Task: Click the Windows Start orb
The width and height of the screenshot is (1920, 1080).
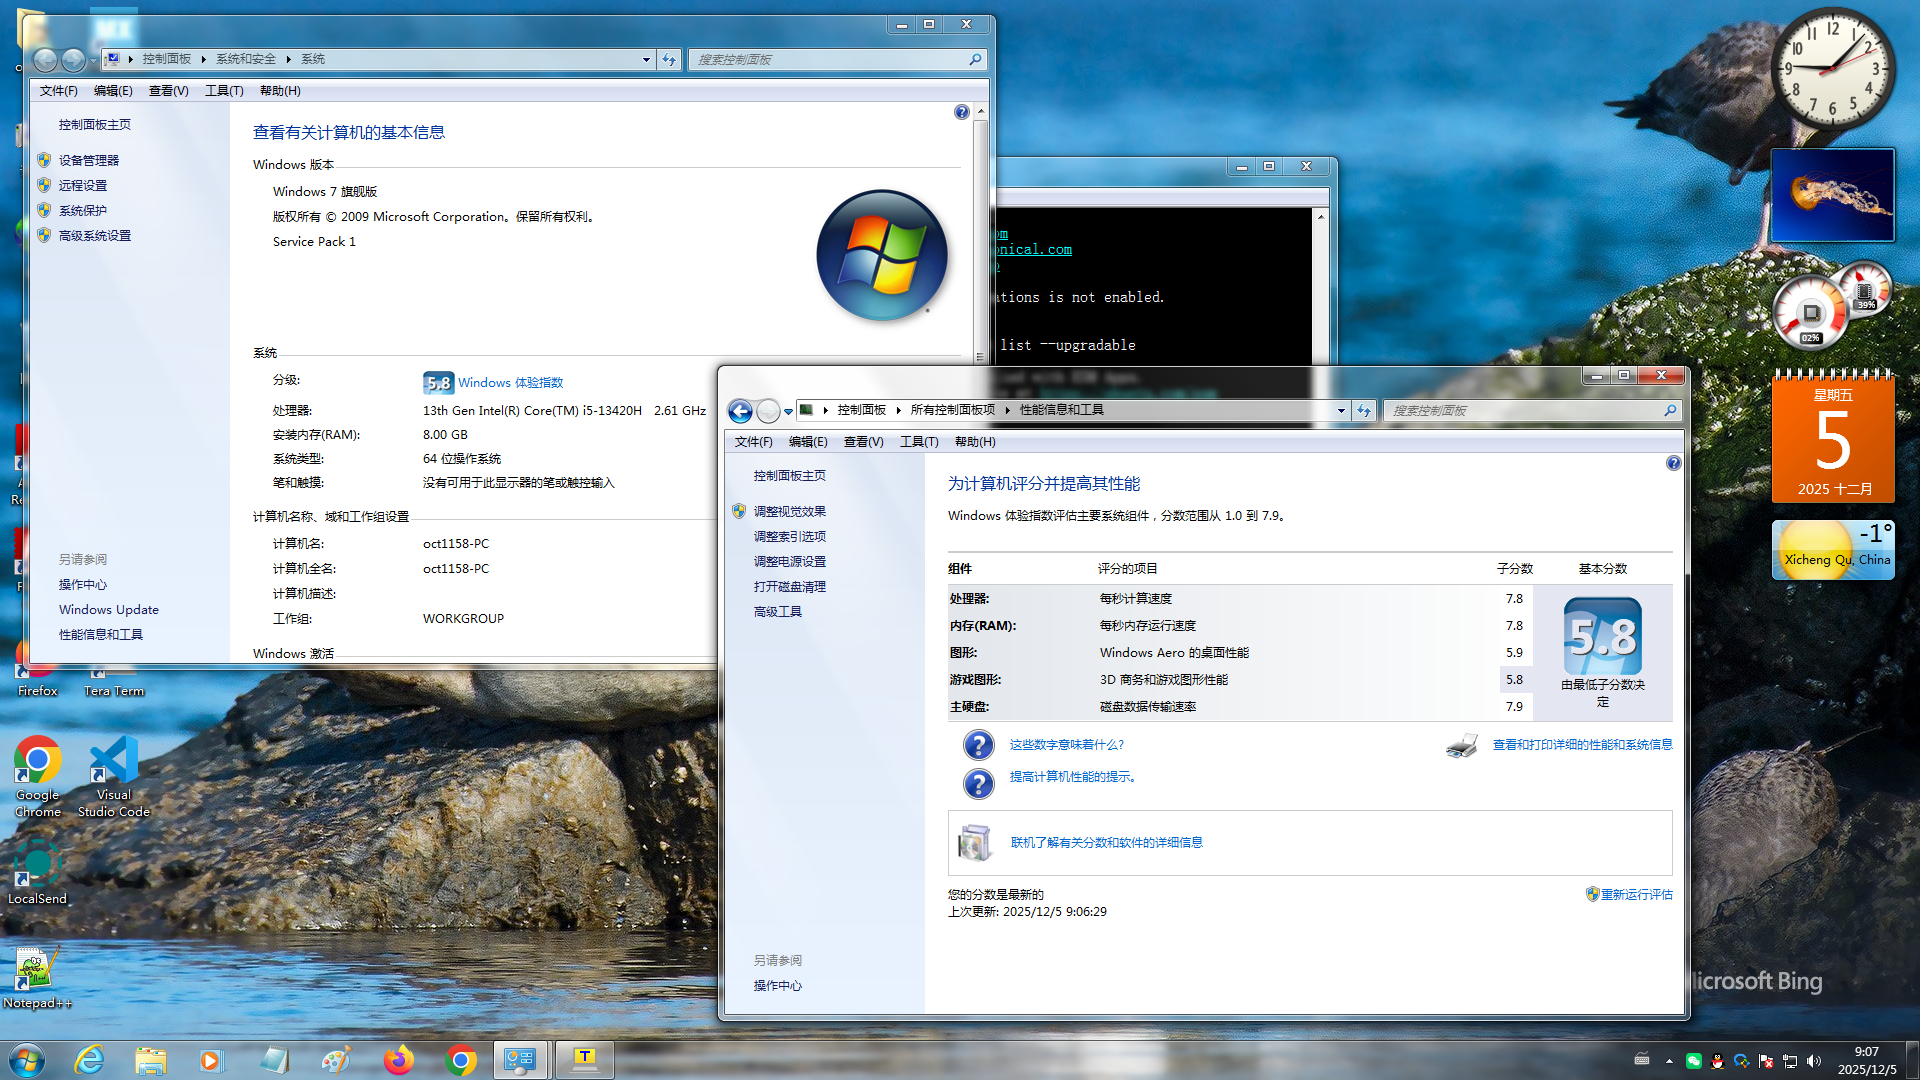Action: [27, 1060]
